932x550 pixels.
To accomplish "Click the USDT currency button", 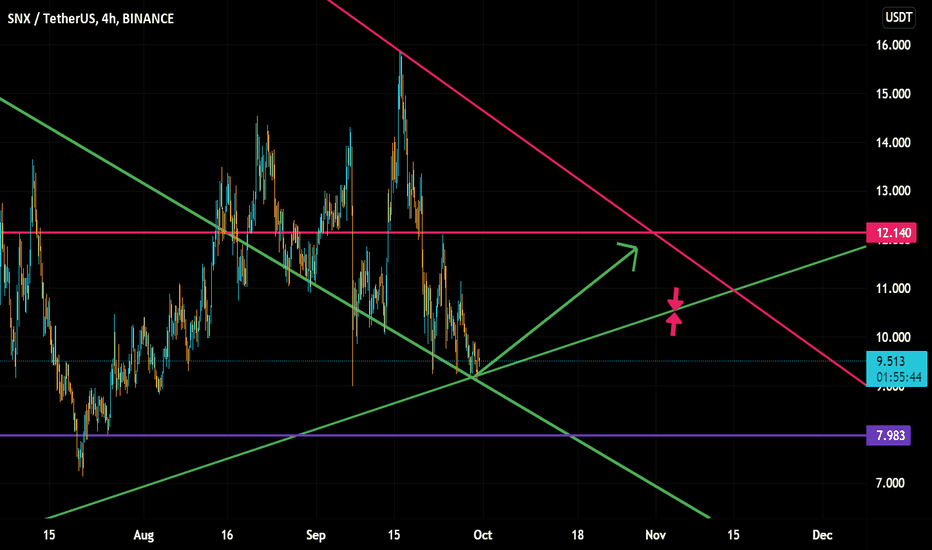I will click(899, 17).
